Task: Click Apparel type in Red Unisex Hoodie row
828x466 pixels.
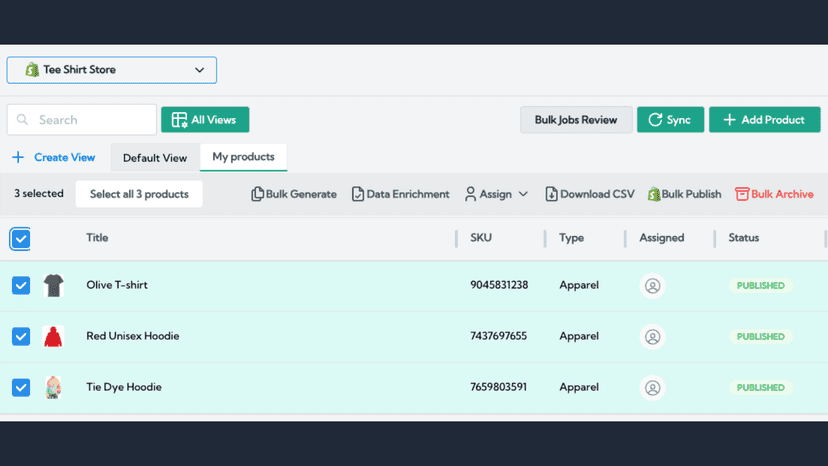Action: 579,336
